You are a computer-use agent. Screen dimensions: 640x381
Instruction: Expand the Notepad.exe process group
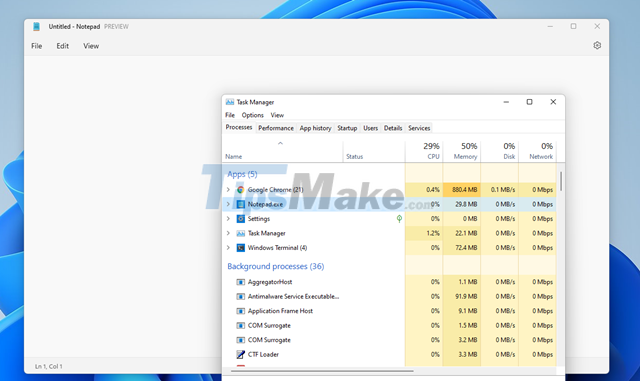(x=228, y=204)
